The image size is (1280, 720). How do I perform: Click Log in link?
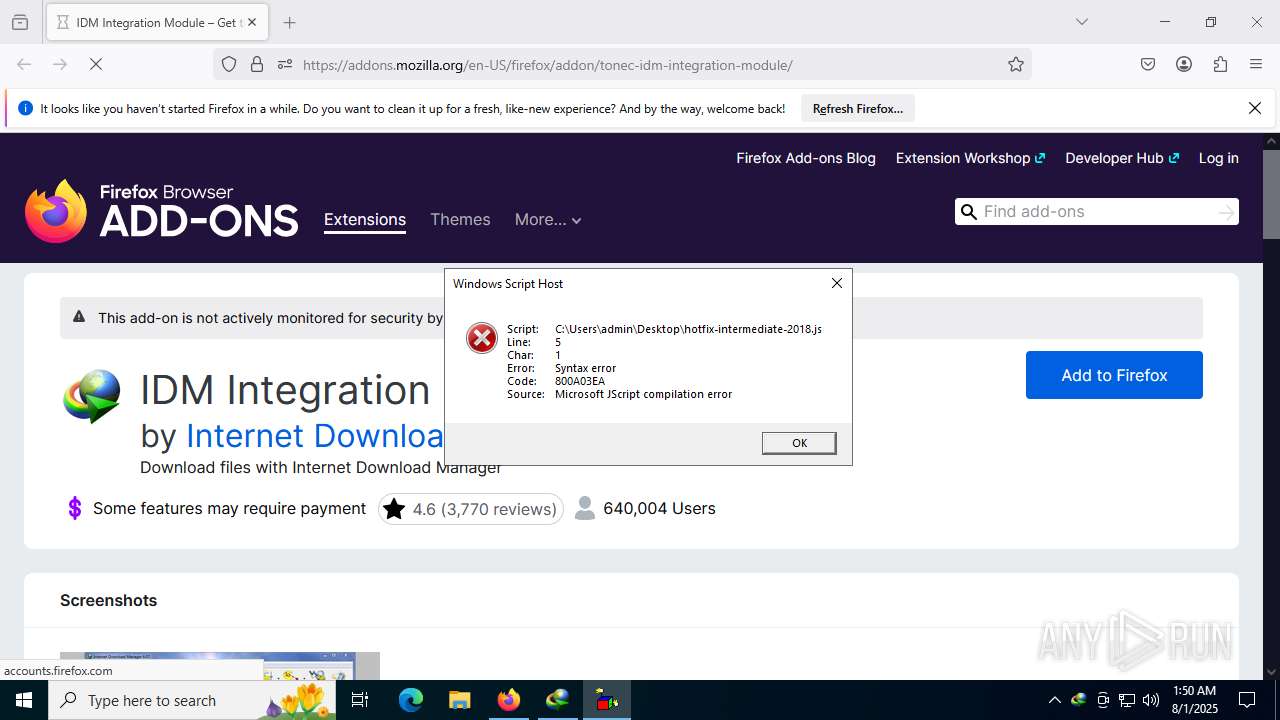1218,158
